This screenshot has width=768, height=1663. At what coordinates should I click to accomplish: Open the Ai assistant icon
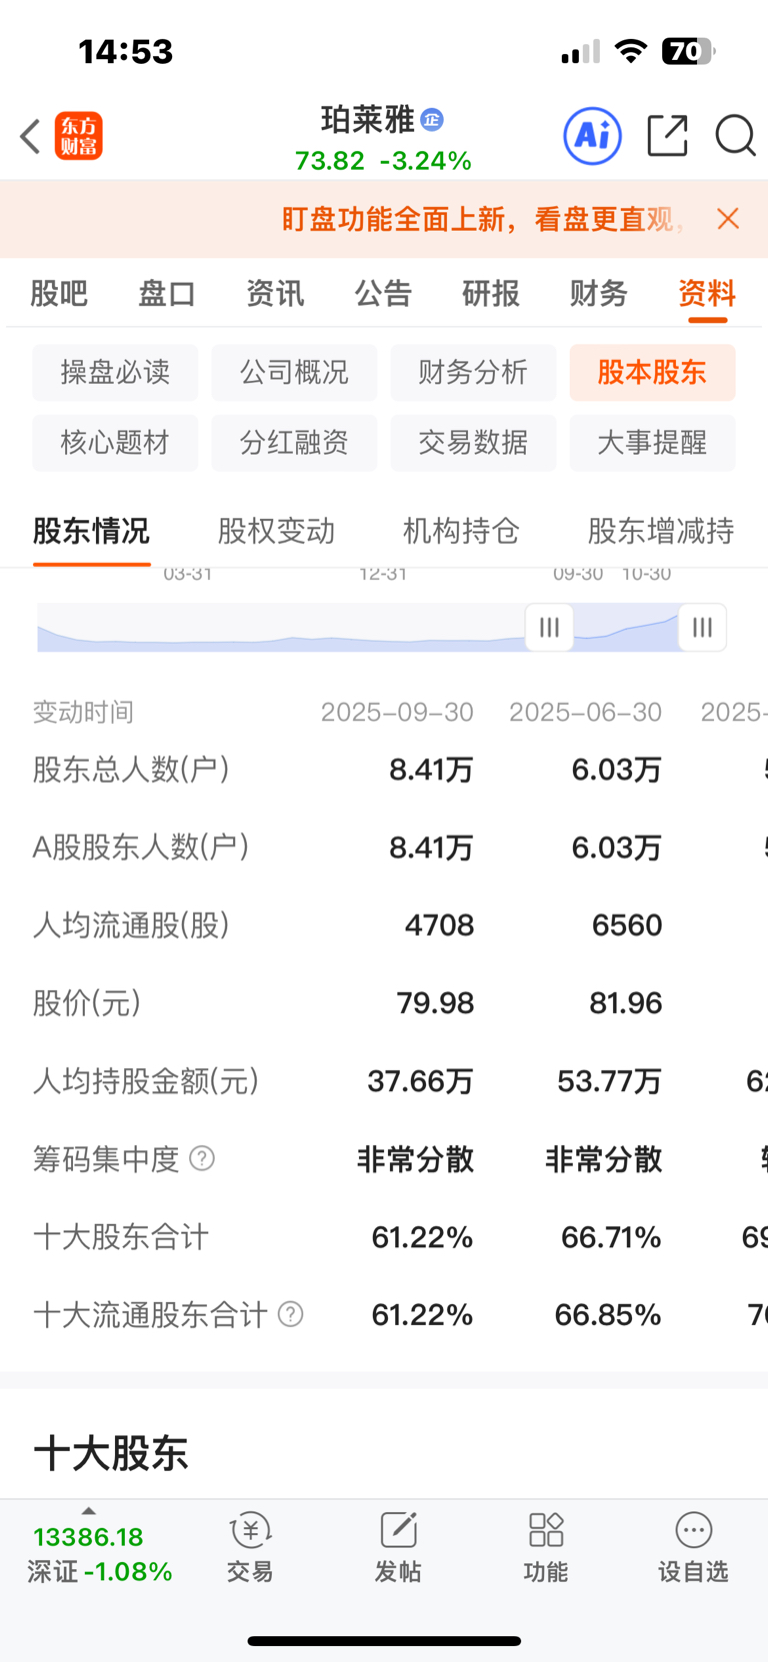pyautogui.click(x=592, y=135)
